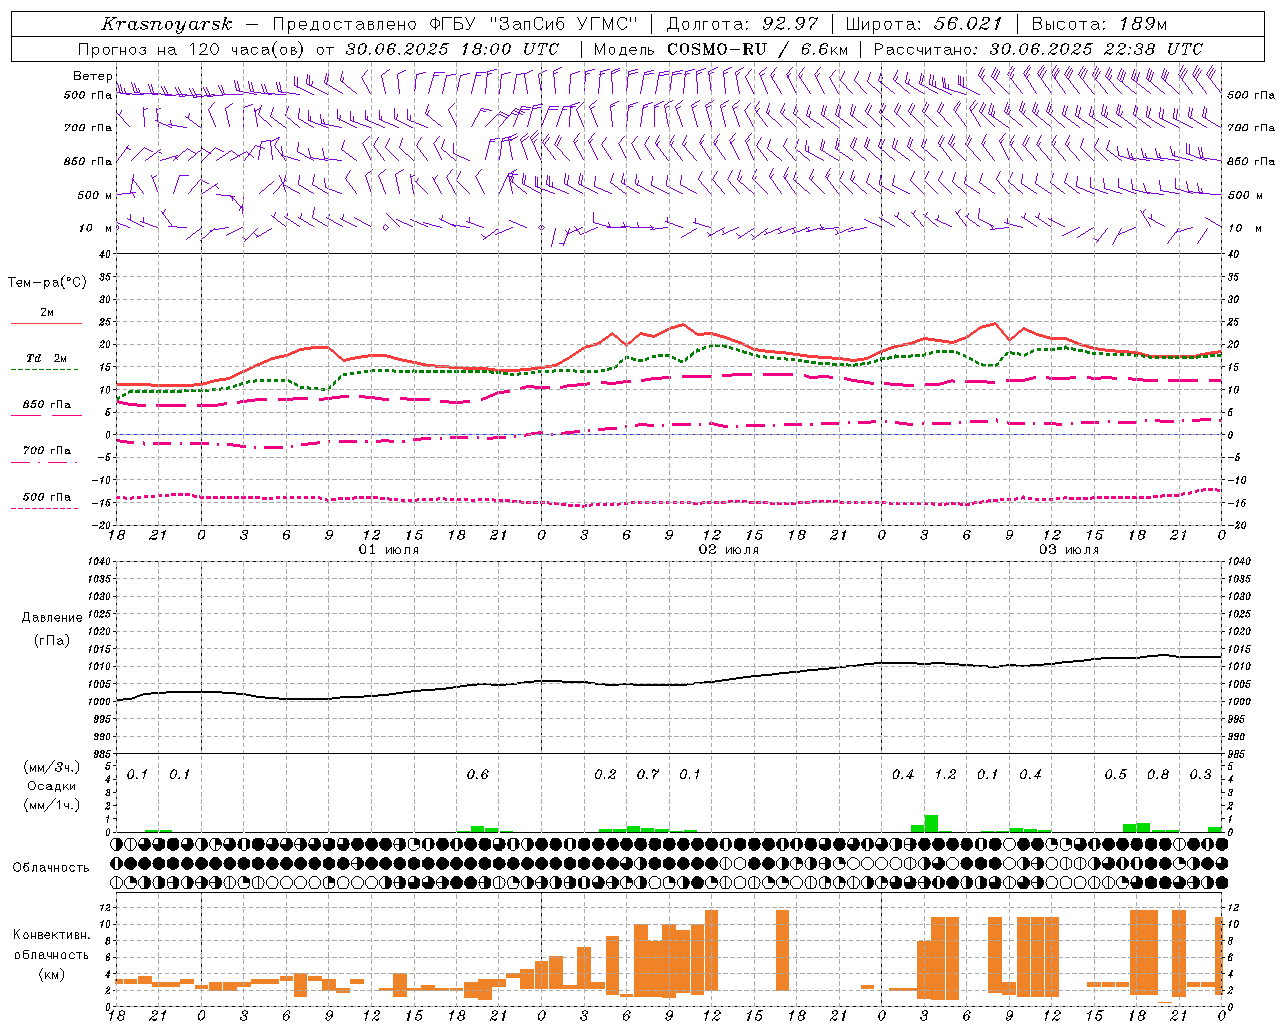Click the 'Давление' pressure panel label
The width and height of the screenshot is (1280, 1024).
coord(52,618)
